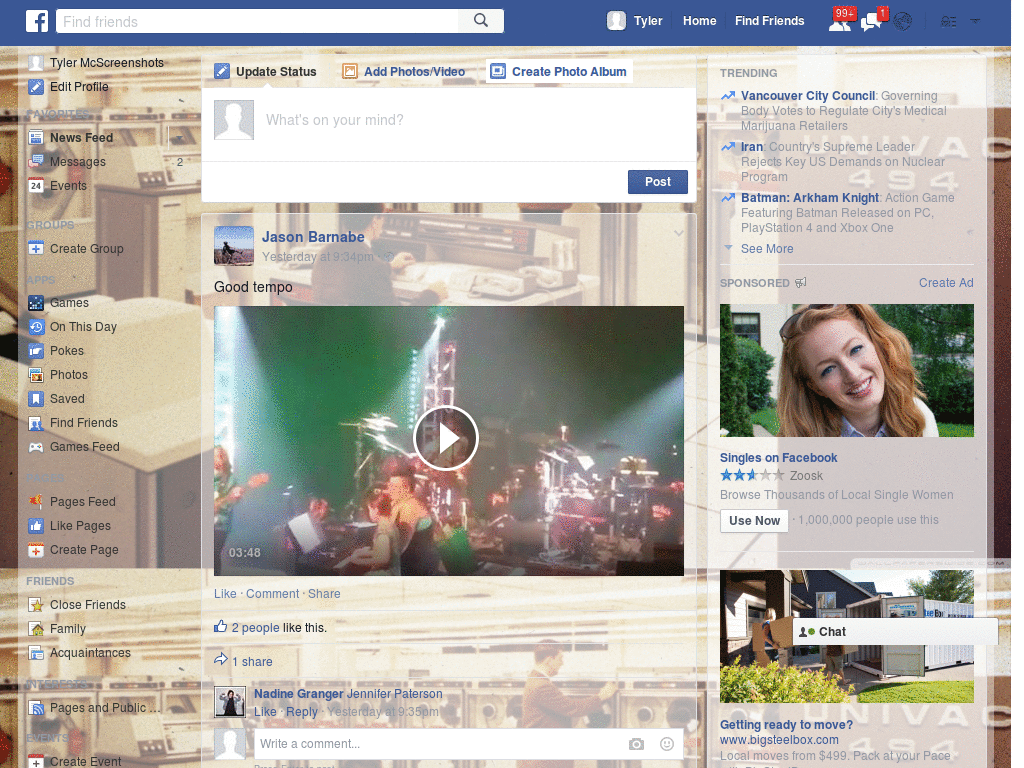
Task: Open Tyler McScreenshots profile link
Action: (x=106, y=63)
